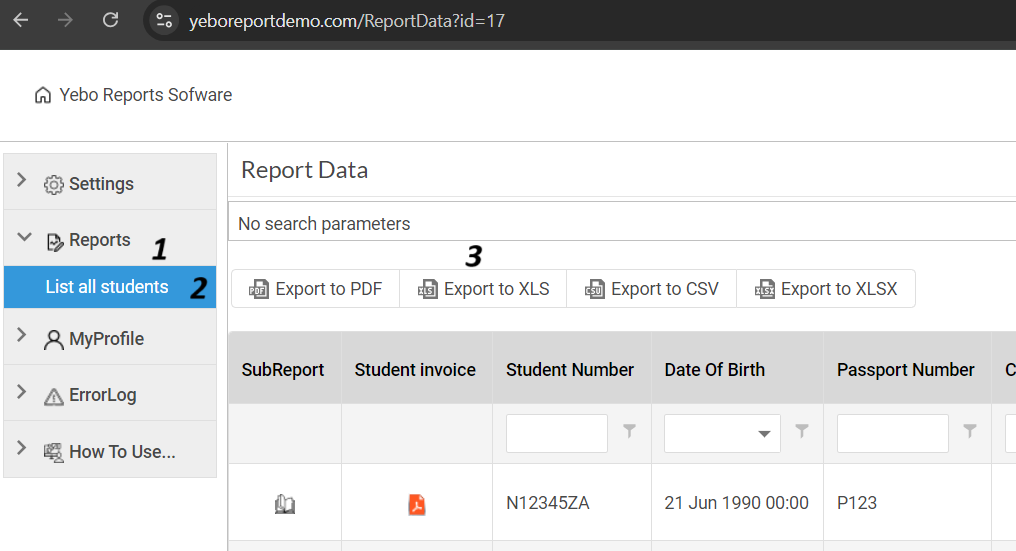Click the XLSX icon on Export to XLSX
This screenshot has height=551, width=1016.
tap(765, 289)
